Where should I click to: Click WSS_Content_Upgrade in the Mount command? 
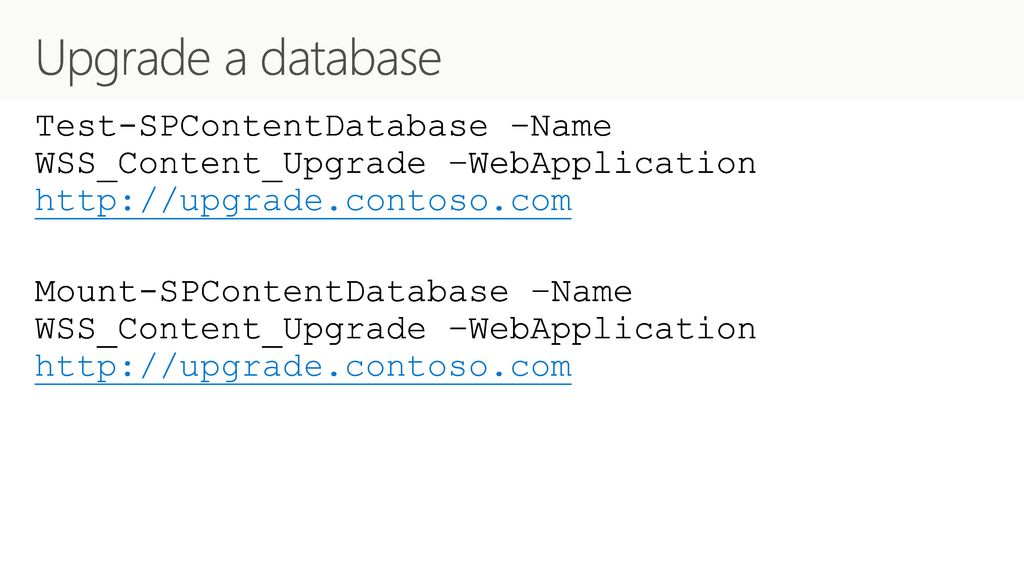[231, 330]
